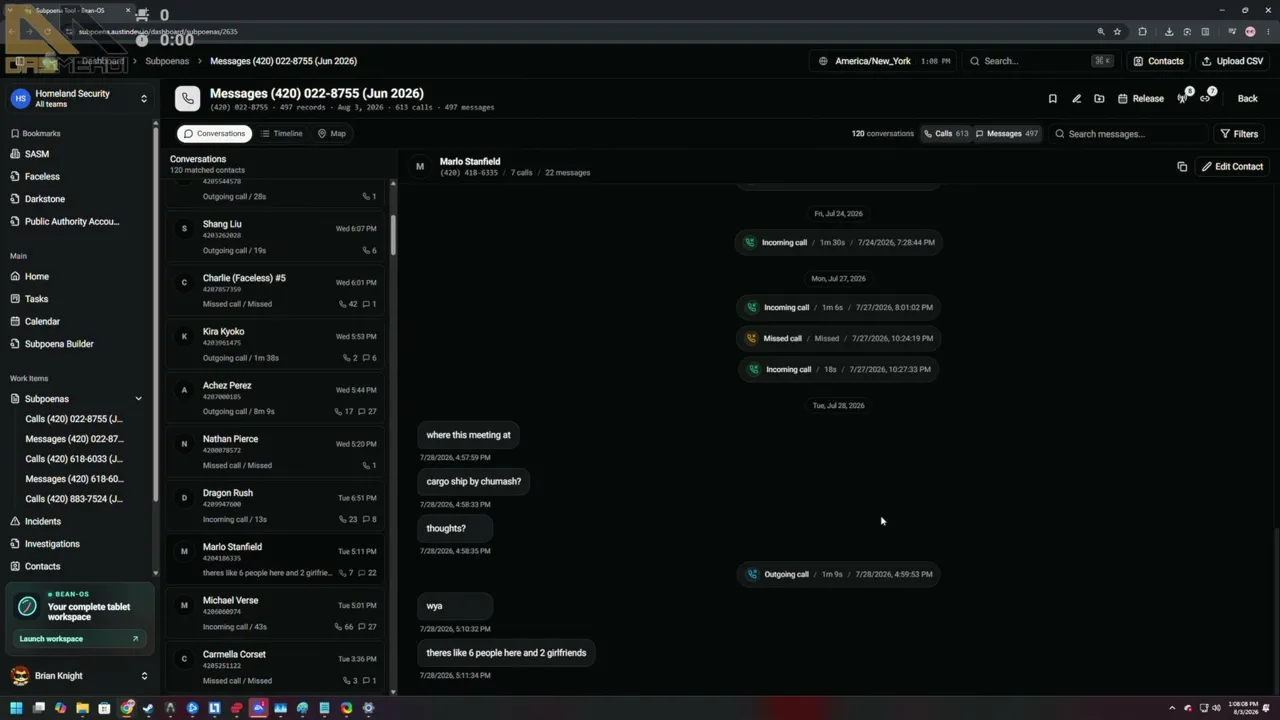Click the Edit Contact button

point(1232,166)
